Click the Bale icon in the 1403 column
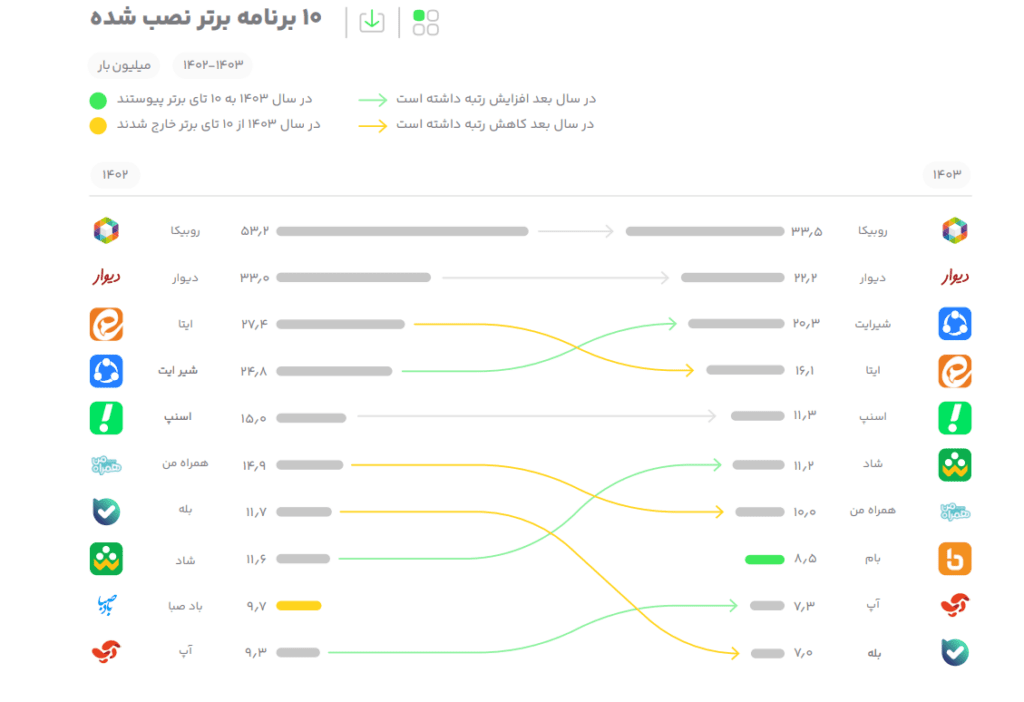 click(x=955, y=653)
